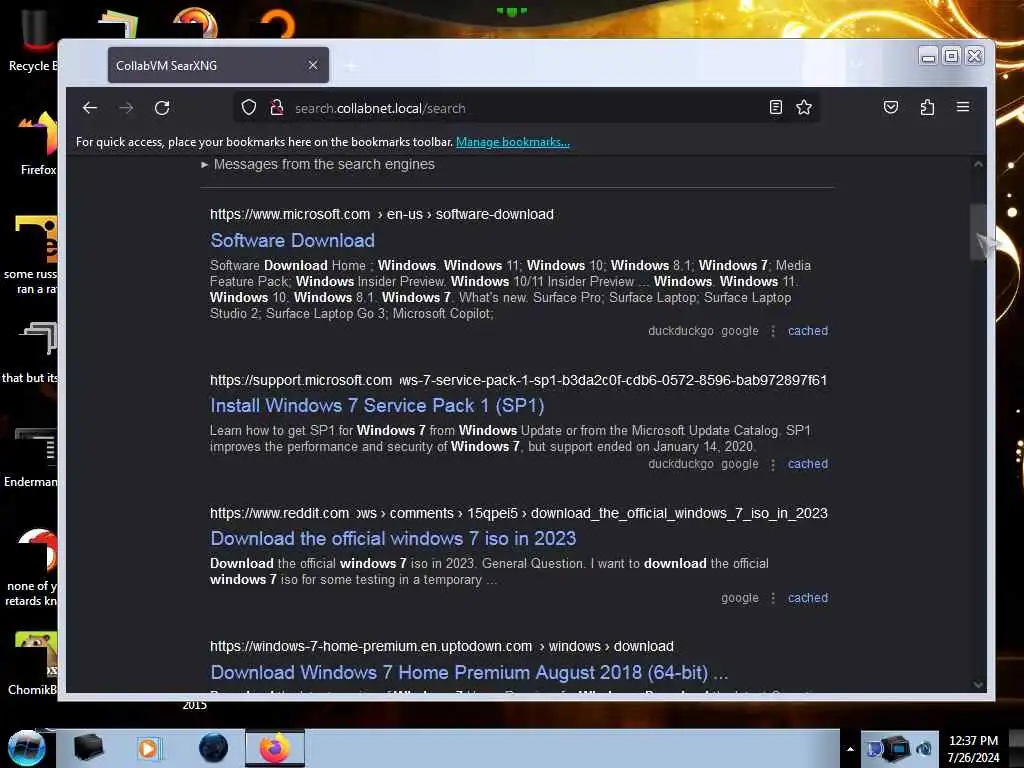Open the "some russ" desktop icon

(33, 255)
